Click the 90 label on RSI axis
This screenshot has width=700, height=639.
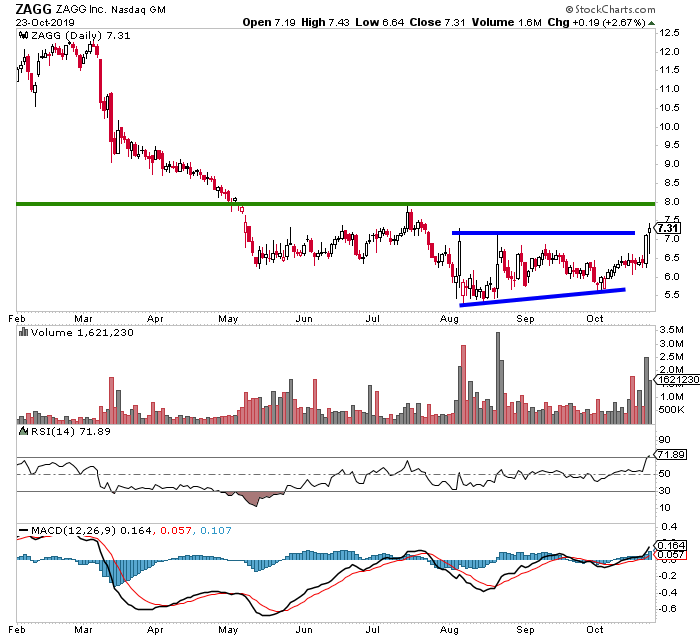coord(665,440)
